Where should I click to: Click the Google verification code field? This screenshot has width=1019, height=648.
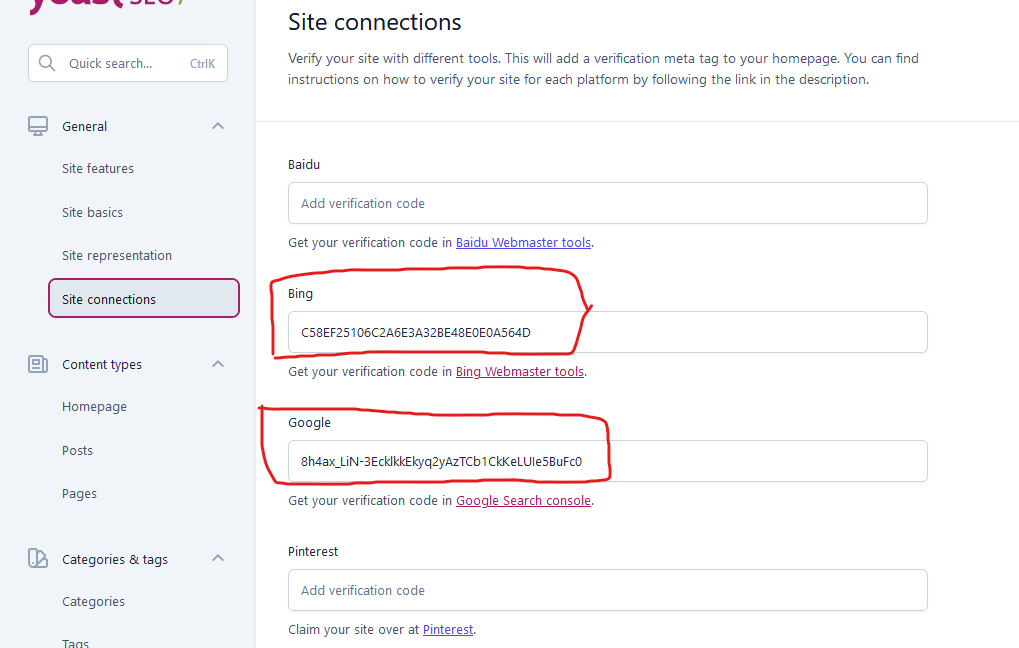pyautogui.click(x=608, y=461)
